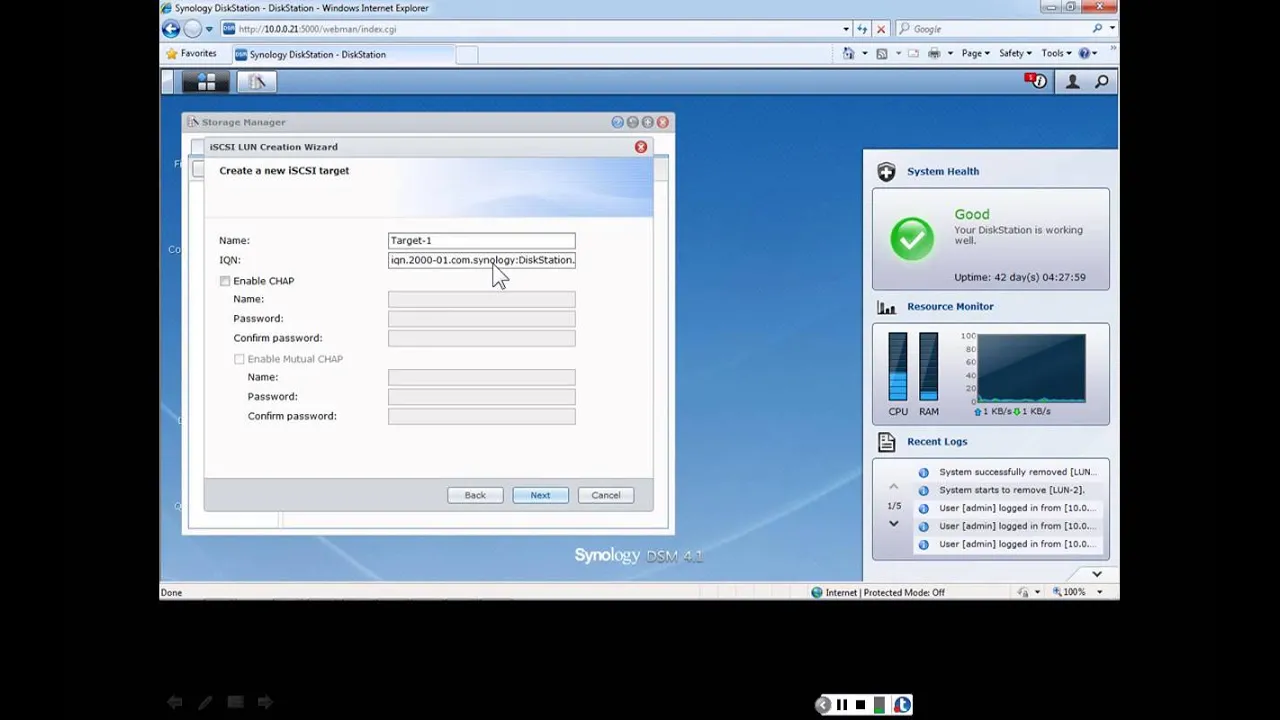Click the IE Print icon

tap(934, 53)
